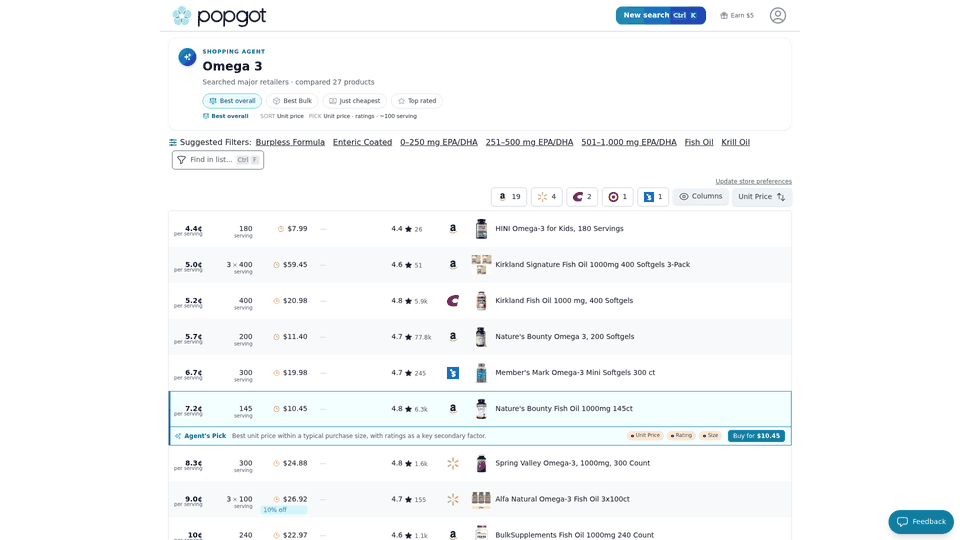Viewport: 960px width, 540px height.
Task: Apply the Fish Oil filter
Action: (x=699, y=142)
